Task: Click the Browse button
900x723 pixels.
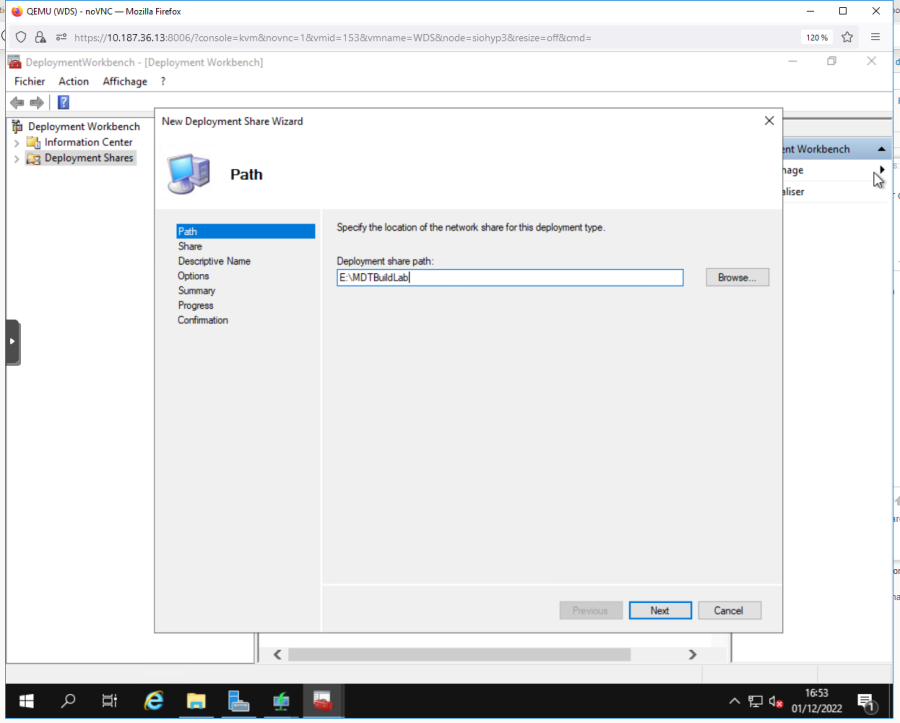Action: pos(737,278)
